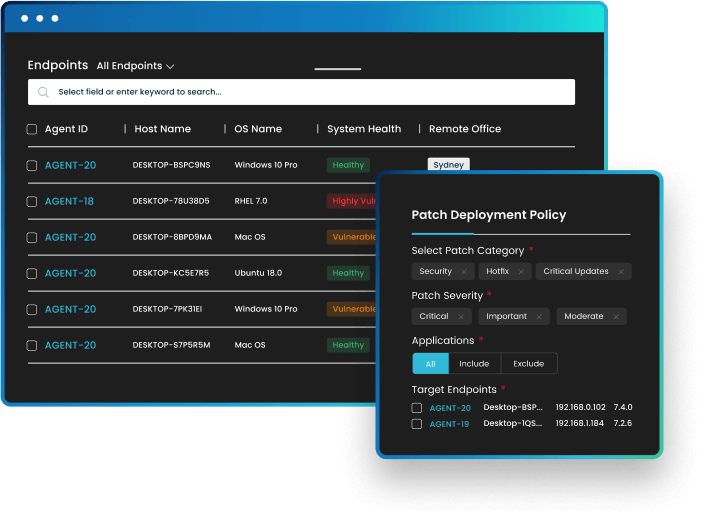This screenshot has width=704, height=520.
Task: Switch Applications to the Exclude tab
Action: coord(528,364)
